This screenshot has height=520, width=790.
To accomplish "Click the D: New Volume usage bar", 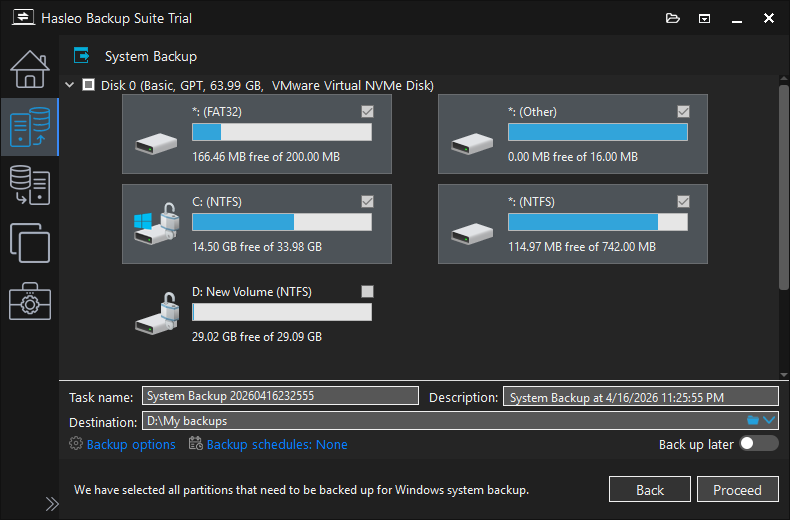I will [282, 312].
